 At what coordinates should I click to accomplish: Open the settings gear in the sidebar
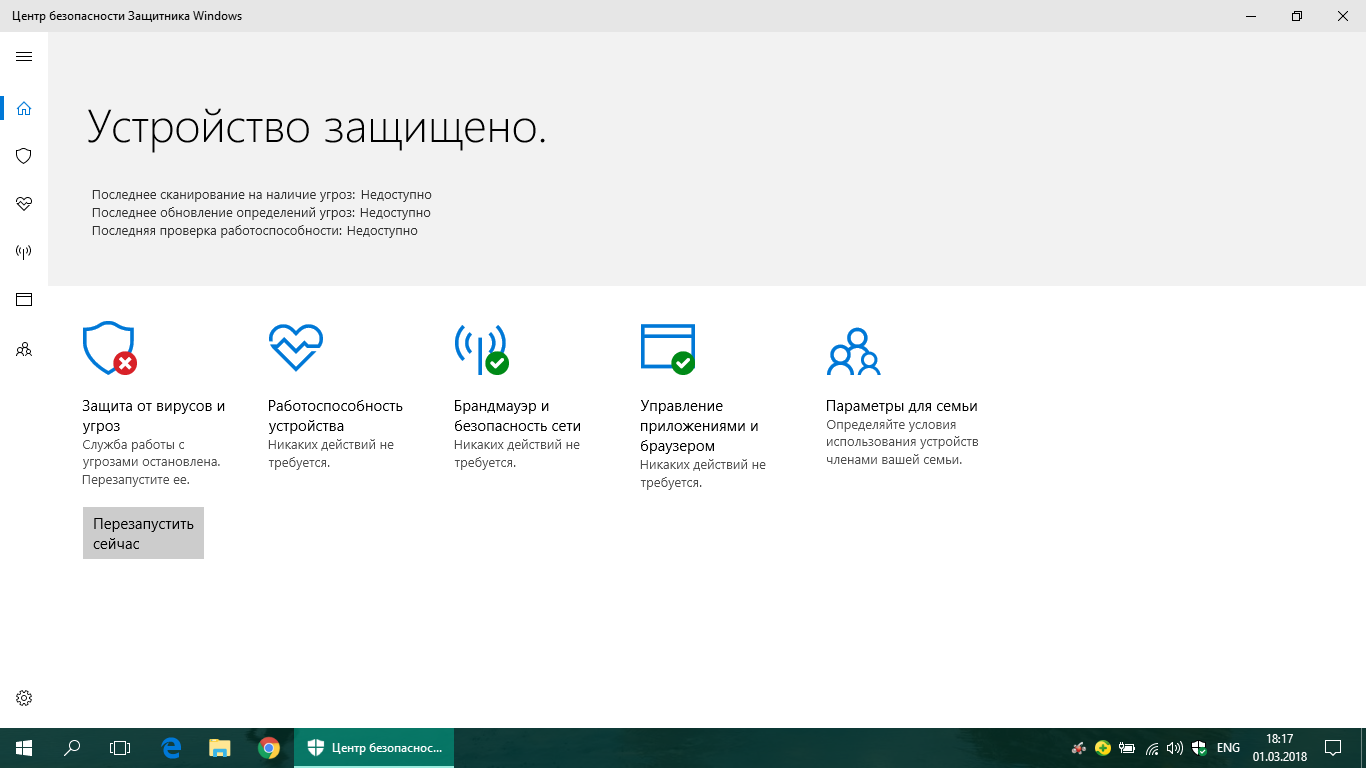pyautogui.click(x=24, y=698)
